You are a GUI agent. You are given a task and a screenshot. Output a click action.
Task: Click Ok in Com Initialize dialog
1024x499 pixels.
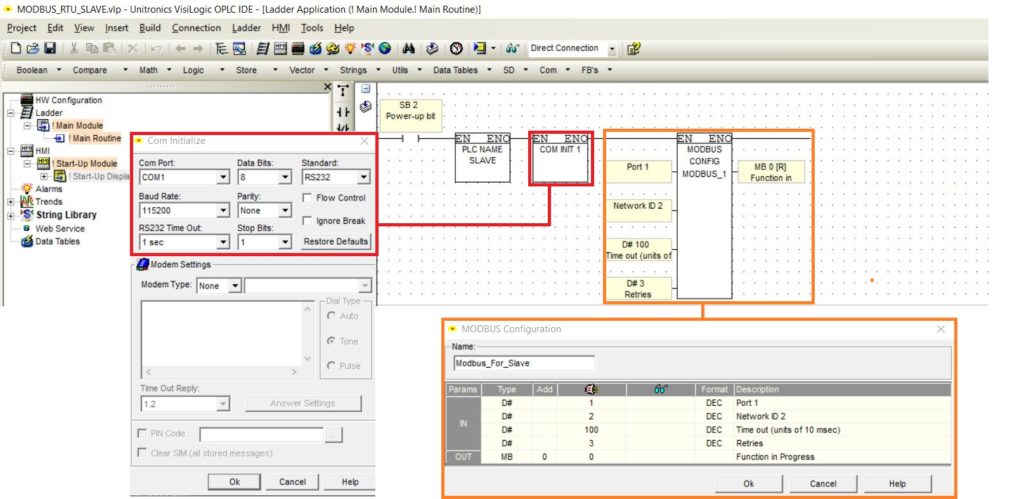(234, 482)
